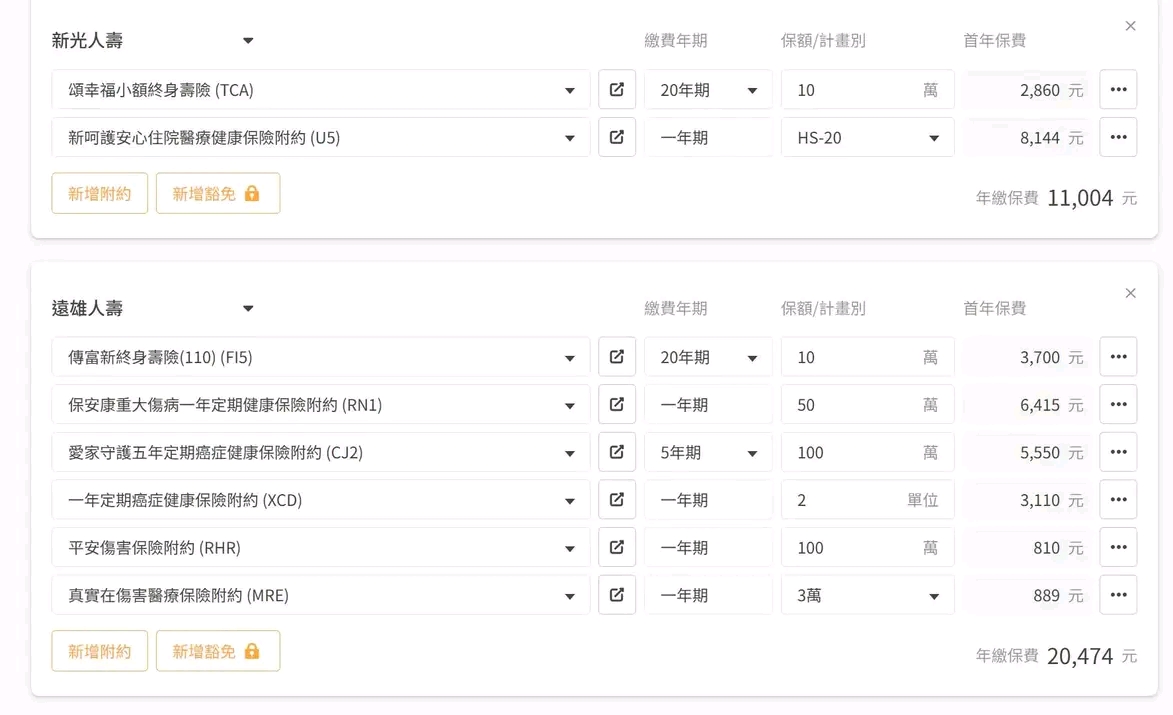This screenshot has height=715, width=1173.
Task: Change 5年期 payment term for CJ2
Action: click(x=708, y=452)
